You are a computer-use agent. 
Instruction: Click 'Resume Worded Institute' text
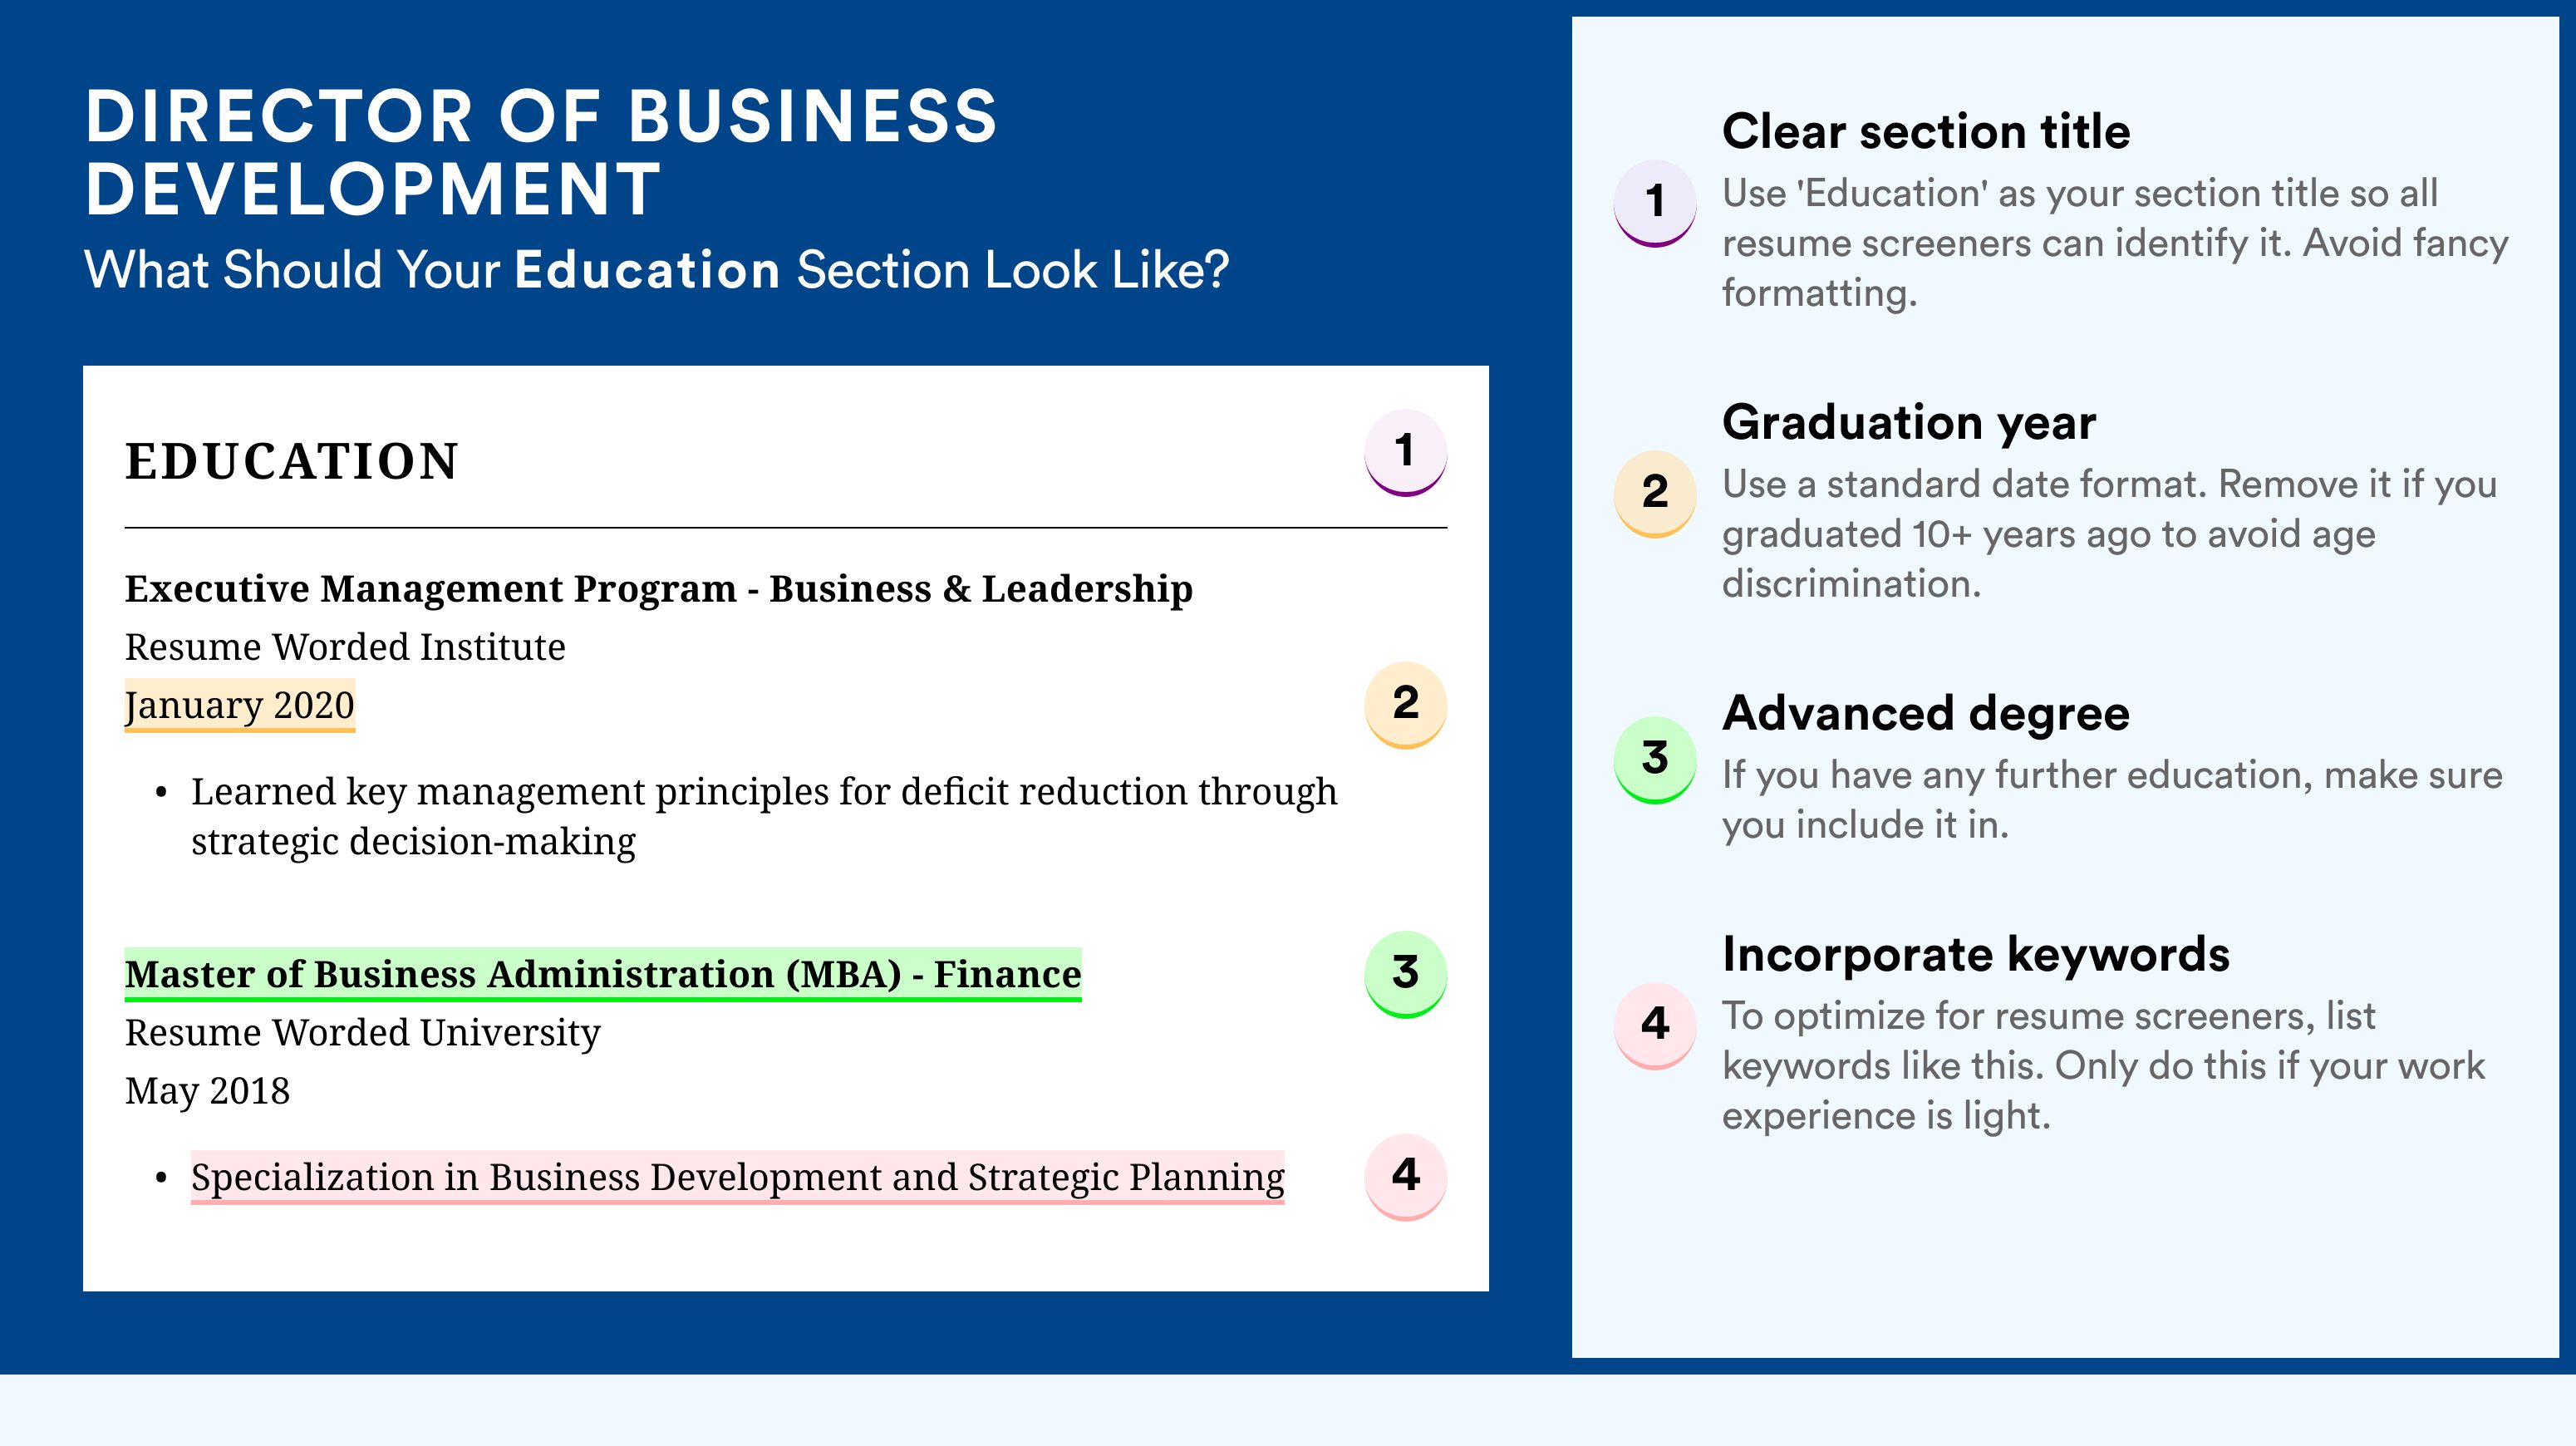[345, 647]
